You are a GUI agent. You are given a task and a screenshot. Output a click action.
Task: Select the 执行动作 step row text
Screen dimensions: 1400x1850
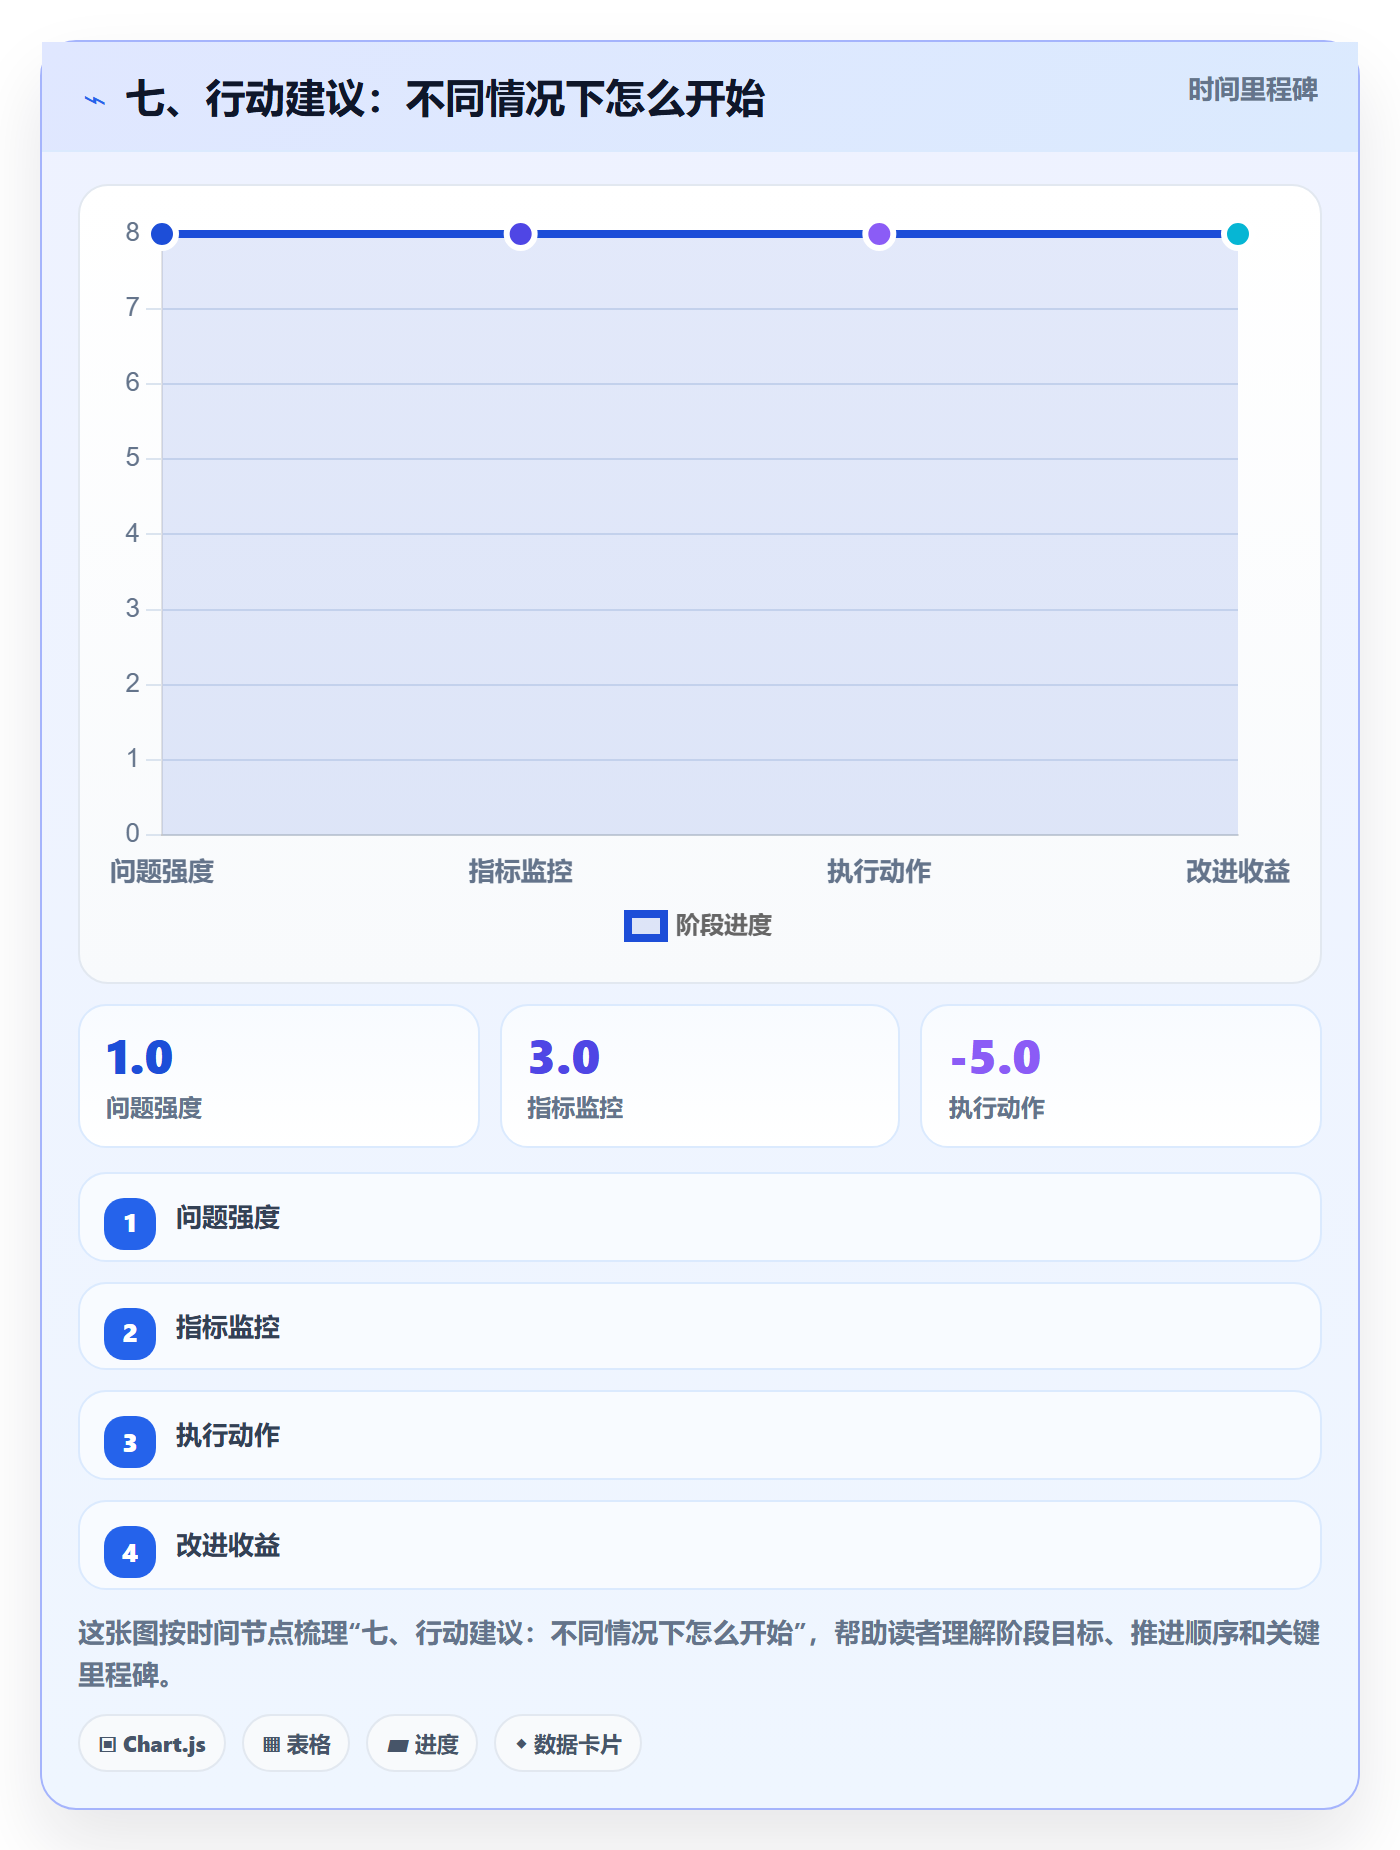point(228,1436)
